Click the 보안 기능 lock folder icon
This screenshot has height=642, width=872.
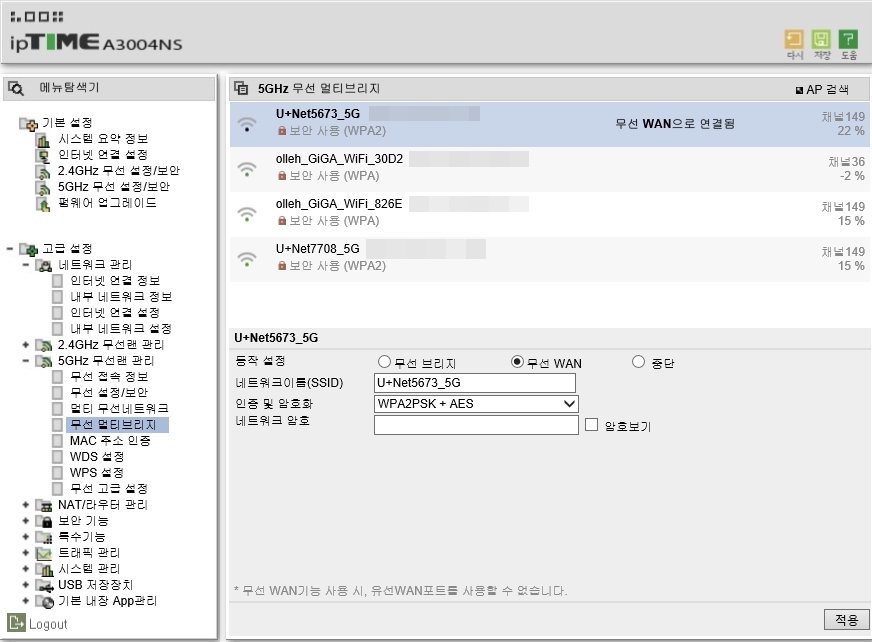(44, 521)
